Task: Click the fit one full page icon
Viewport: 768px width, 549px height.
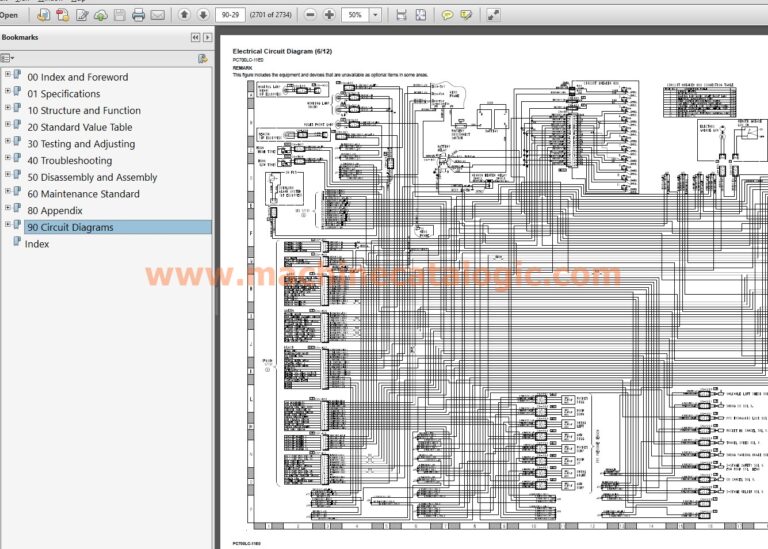Action: pos(421,15)
